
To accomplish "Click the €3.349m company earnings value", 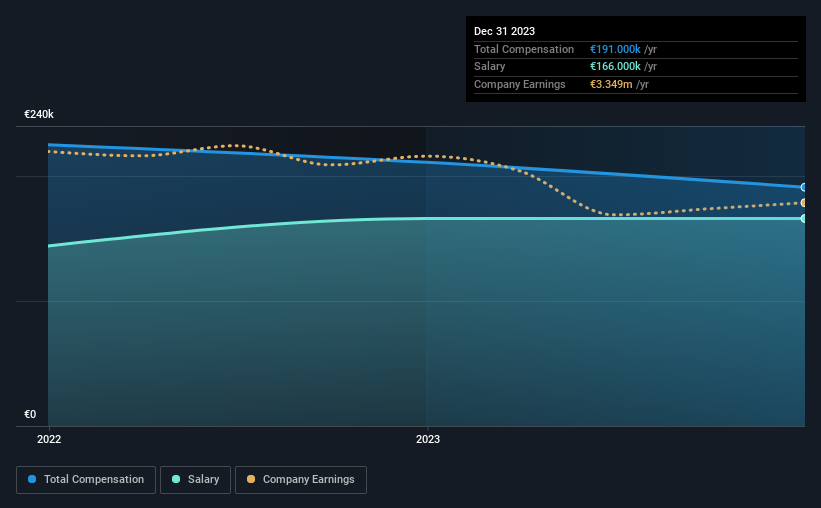I will (611, 84).
